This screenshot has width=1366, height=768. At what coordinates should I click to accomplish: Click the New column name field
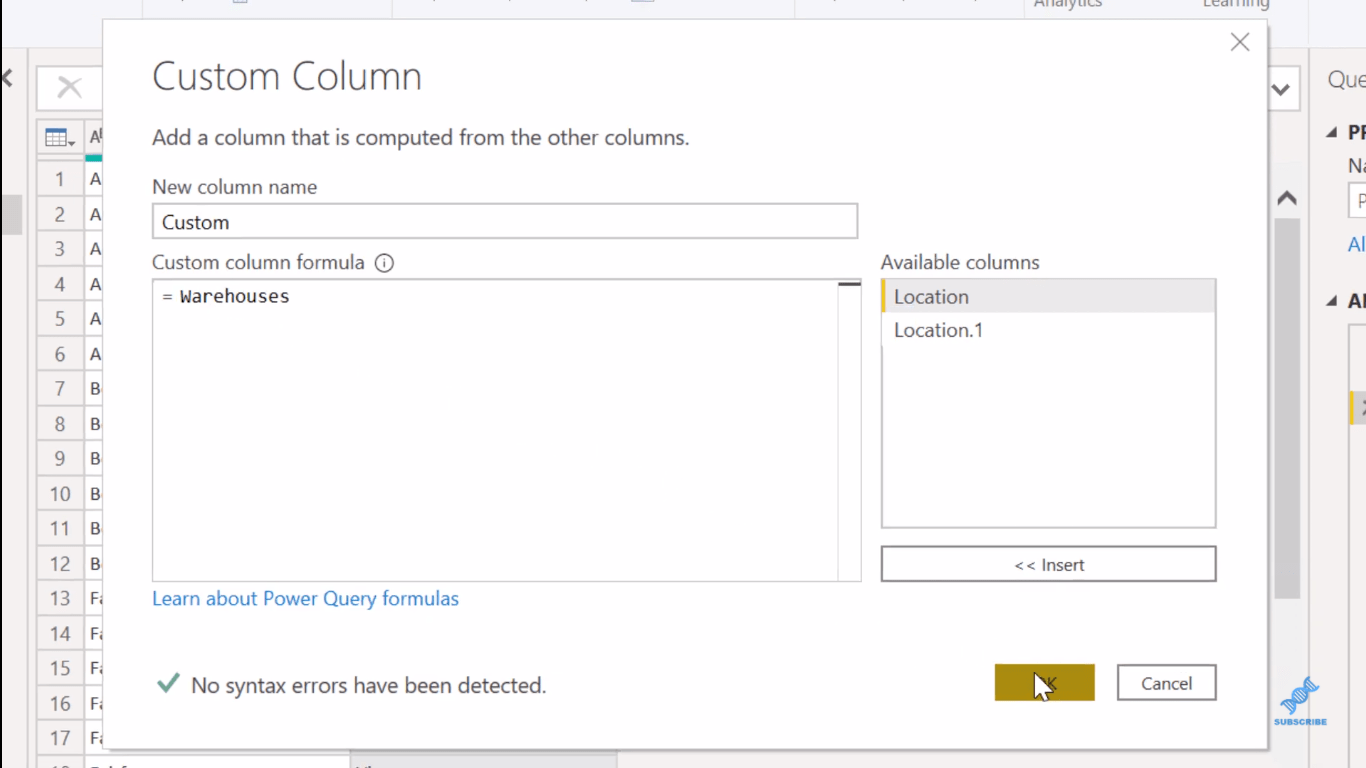click(x=505, y=221)
